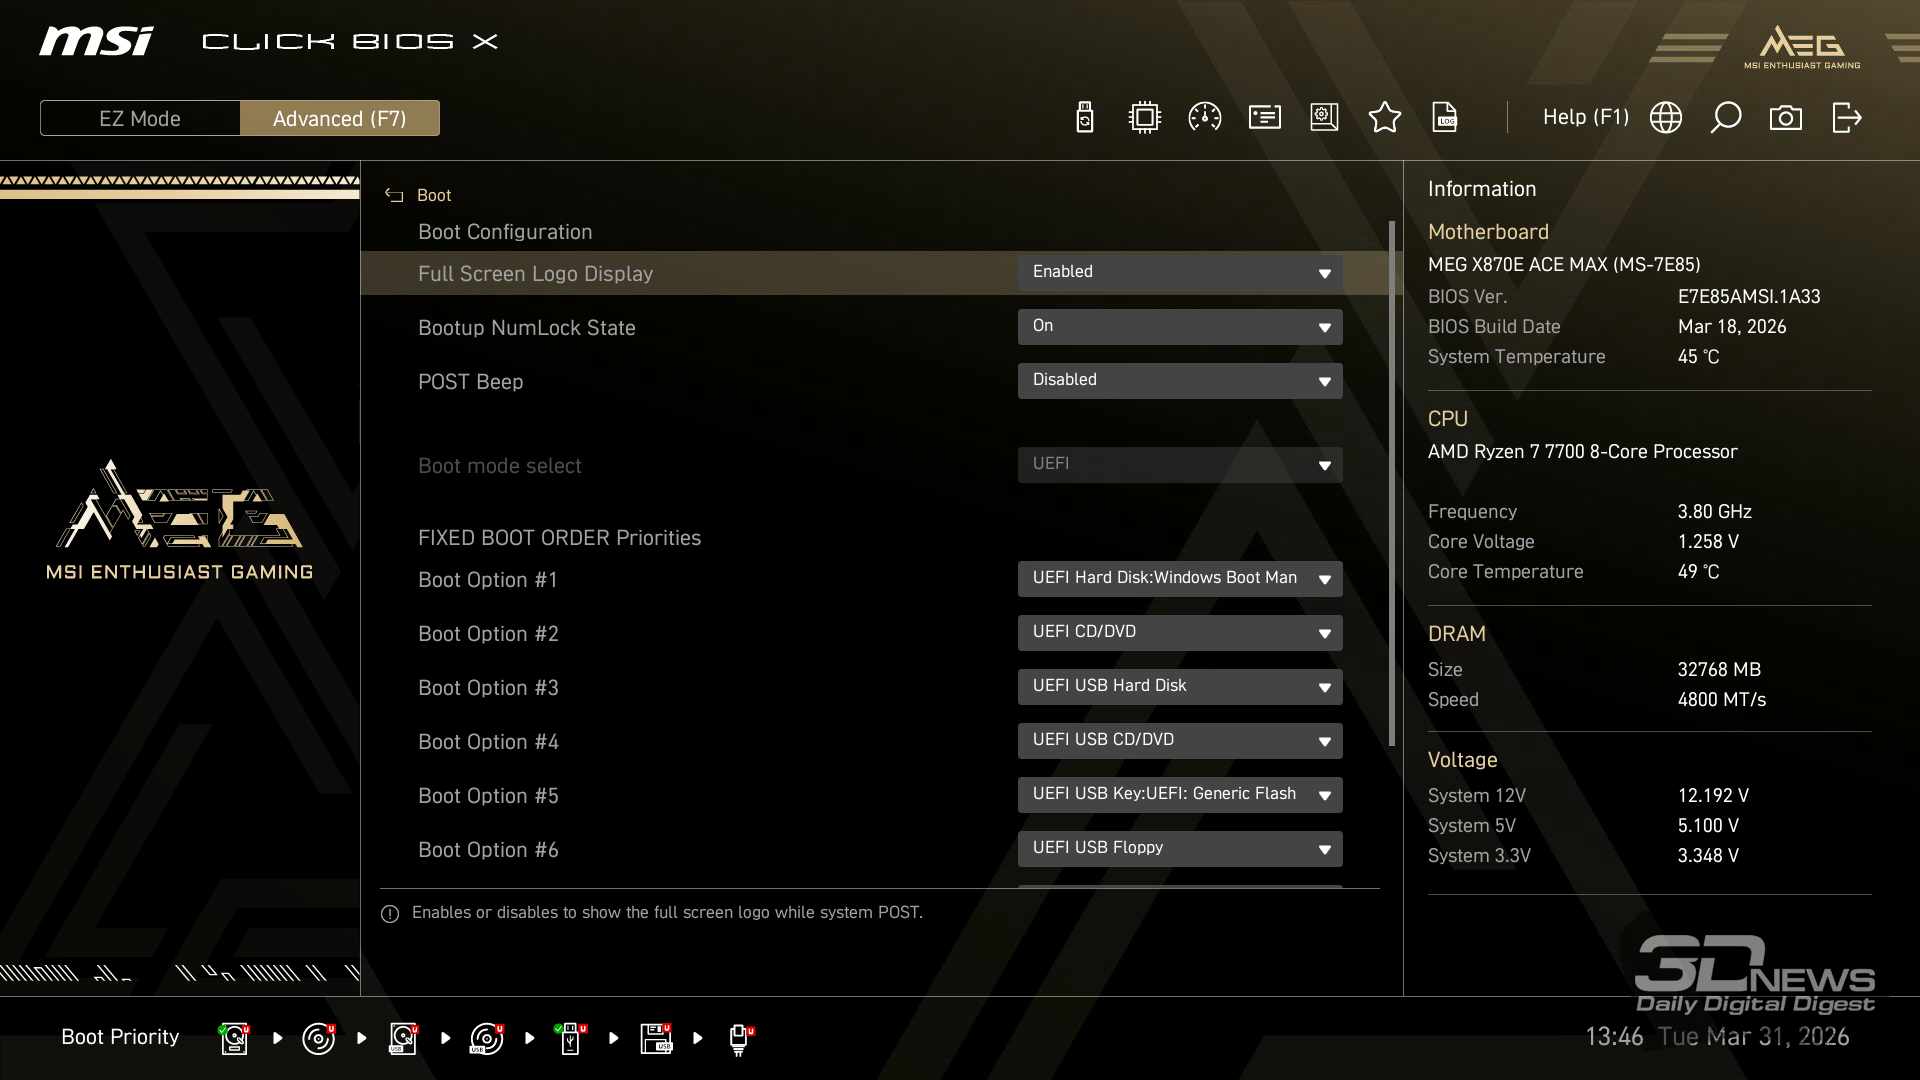Open the language globe icon
Image resolution: width=1920 pixels, height=1080 pixels.
[1665, 118]
